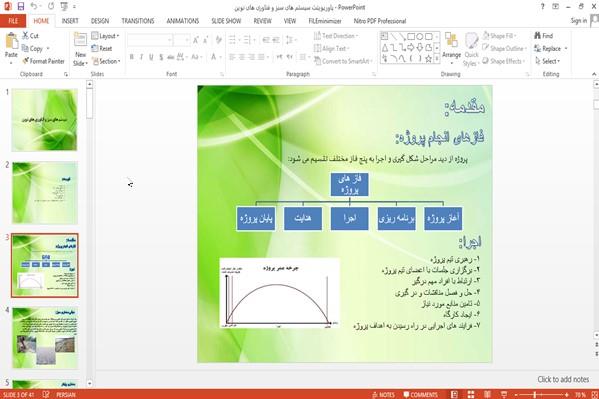Switch to ANIMATIONS tab

183,21
